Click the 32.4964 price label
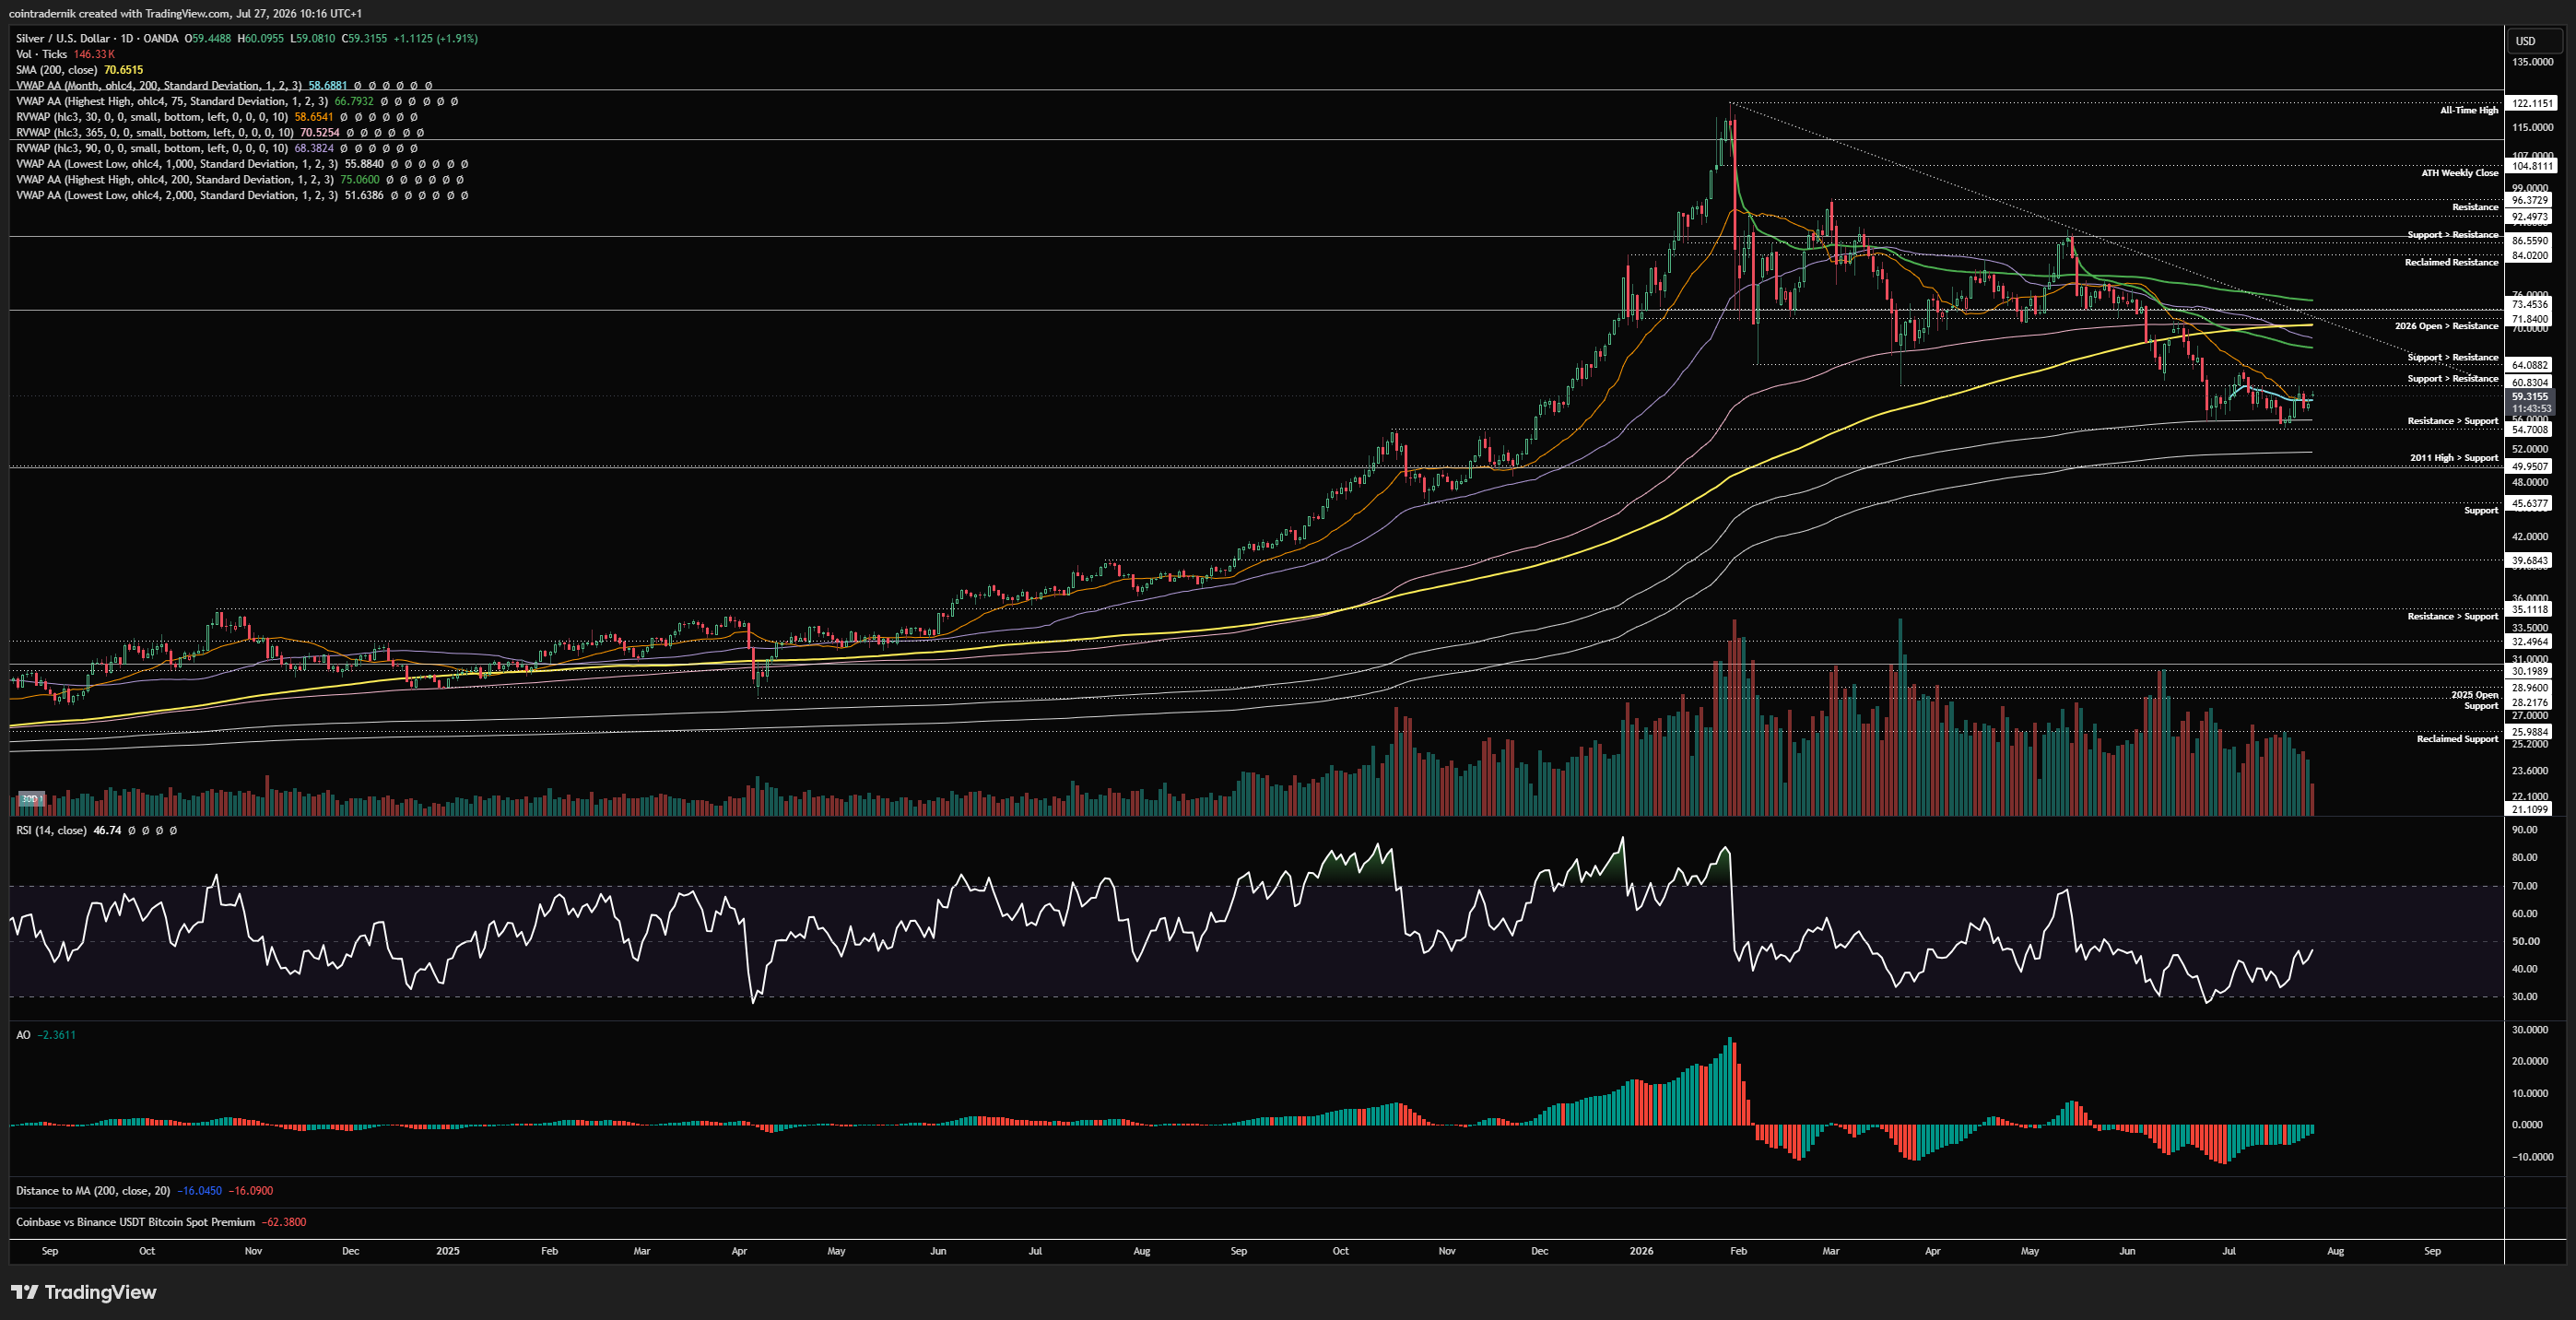The width and height of the screenshot is (2576, 1320). point(2530,642)
